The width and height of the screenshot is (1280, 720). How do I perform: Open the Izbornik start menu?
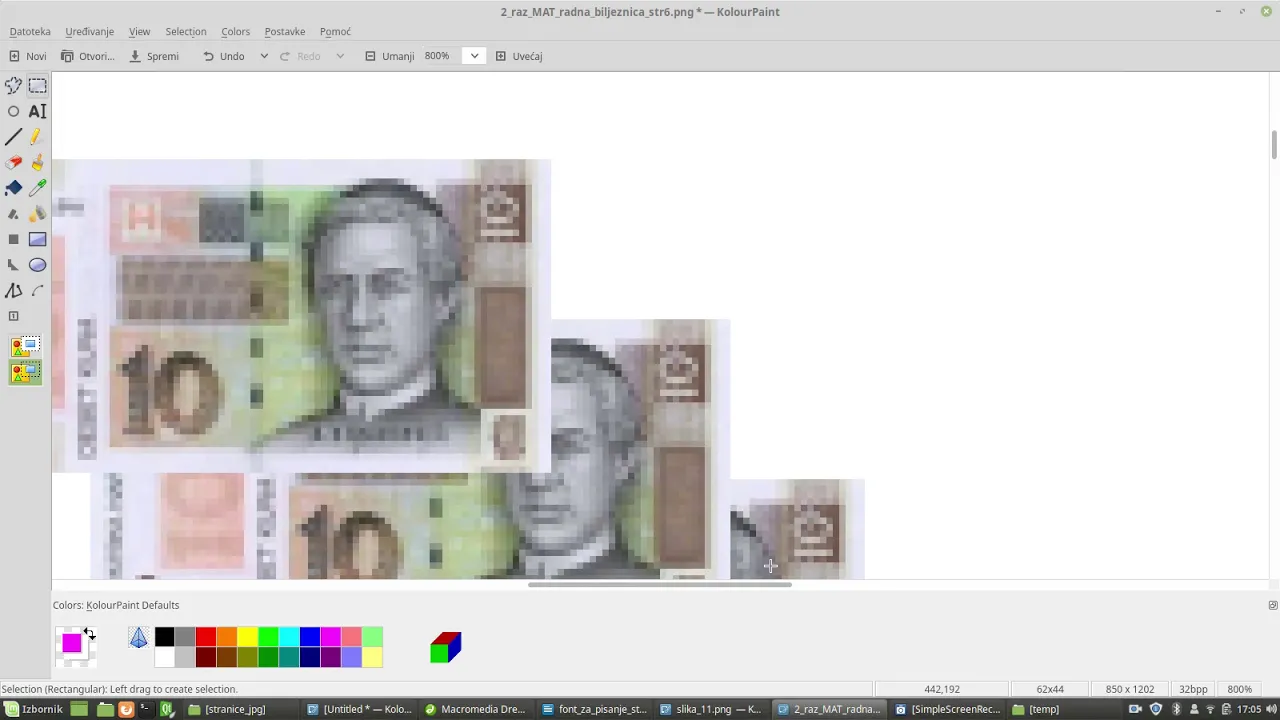tap(34, 709)
